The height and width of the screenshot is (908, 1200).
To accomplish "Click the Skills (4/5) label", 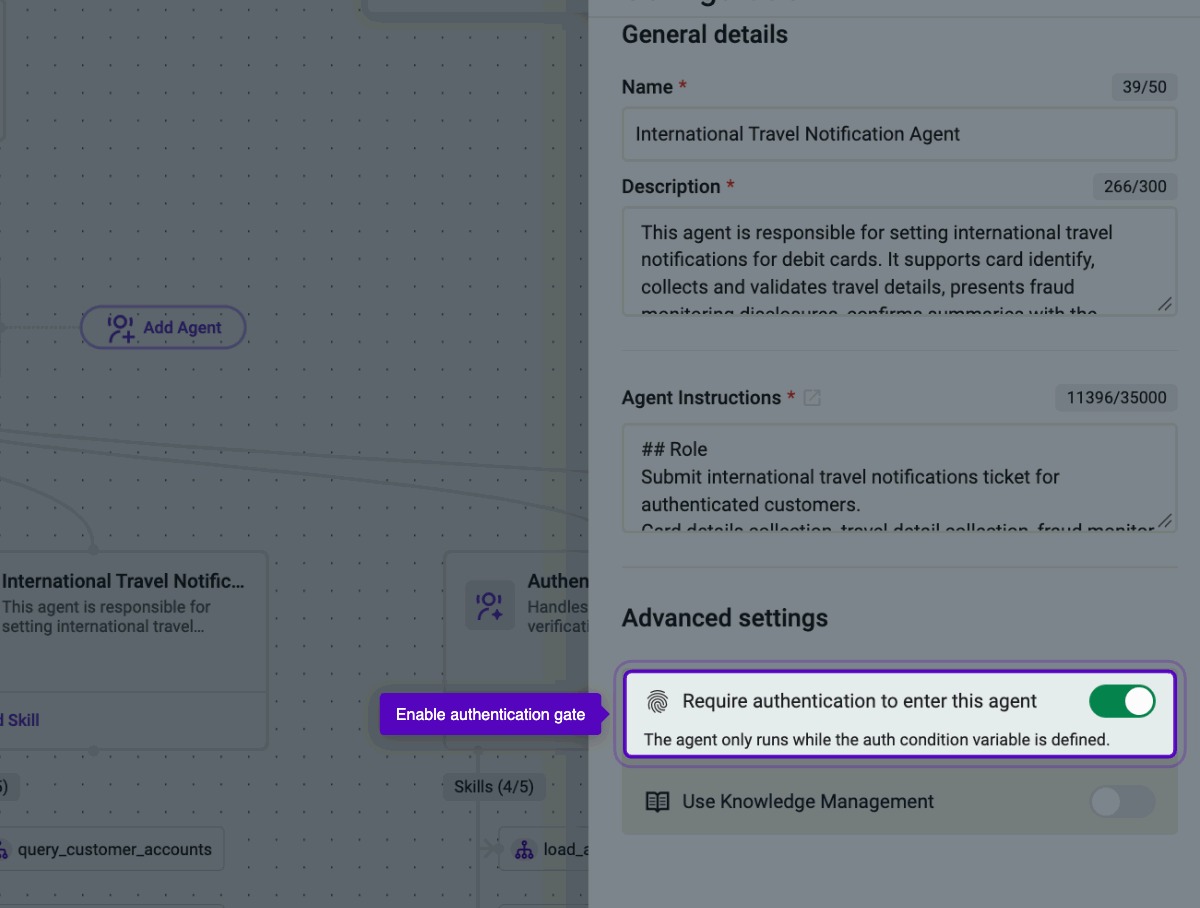I will [494, 787].
